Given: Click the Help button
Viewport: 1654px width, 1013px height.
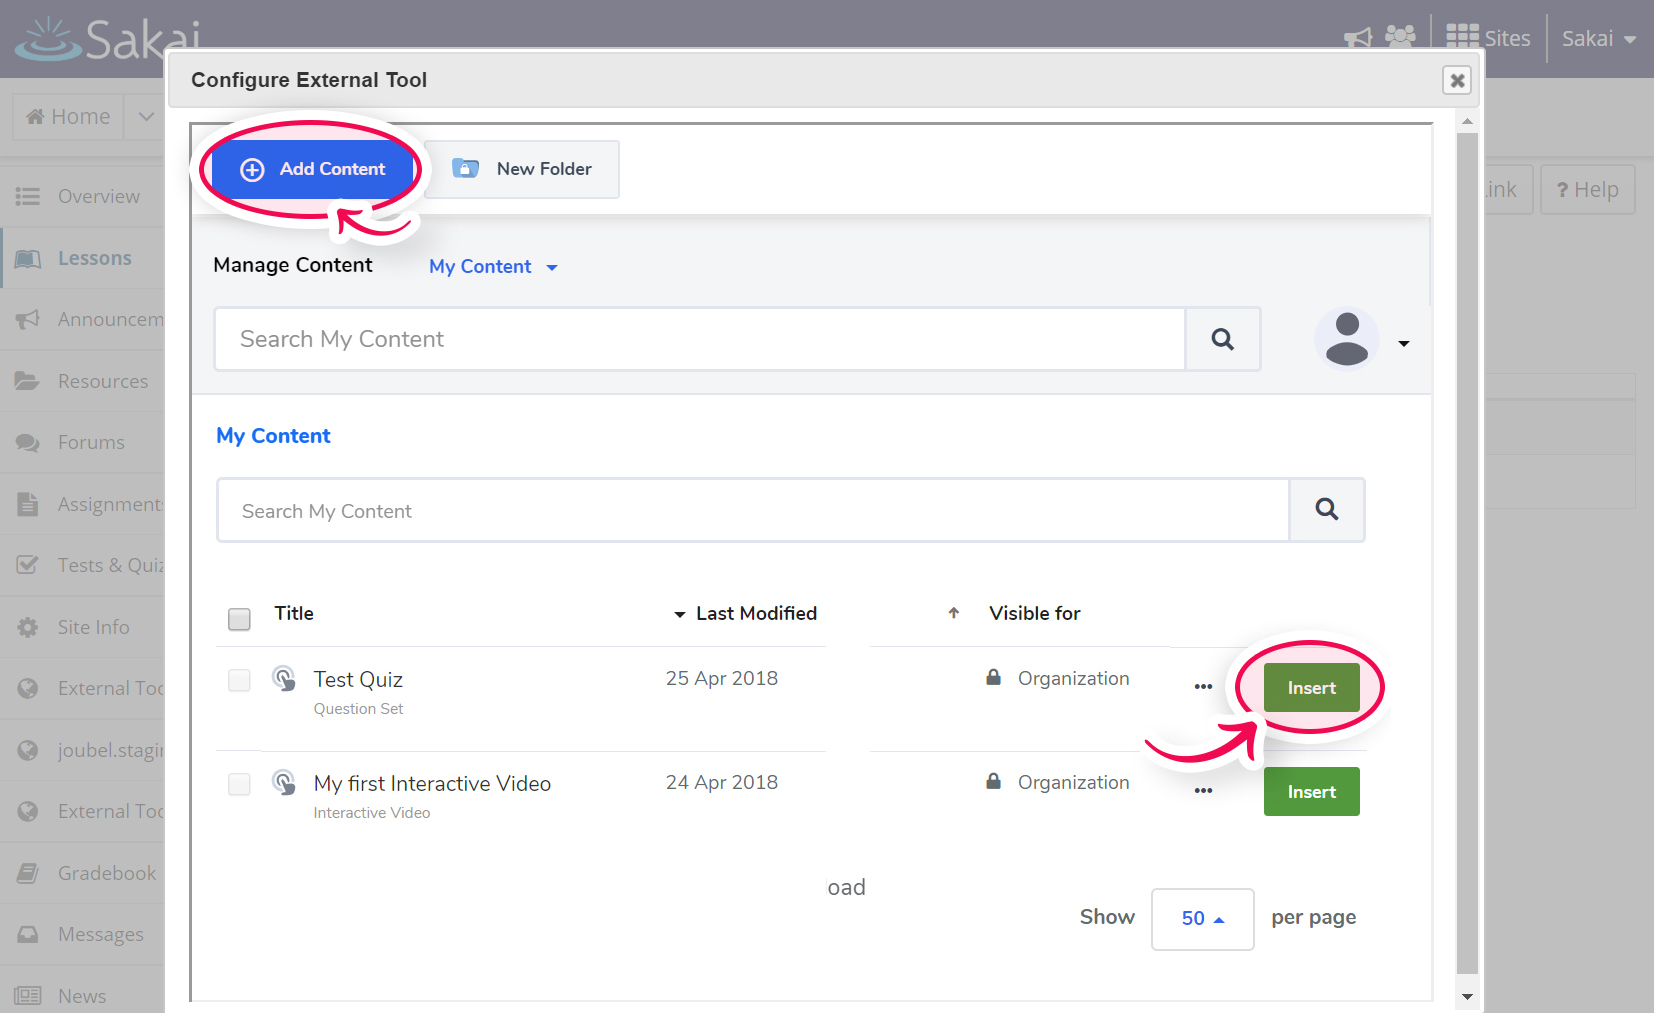Looking at the screenshot, I should point(1587,190).
